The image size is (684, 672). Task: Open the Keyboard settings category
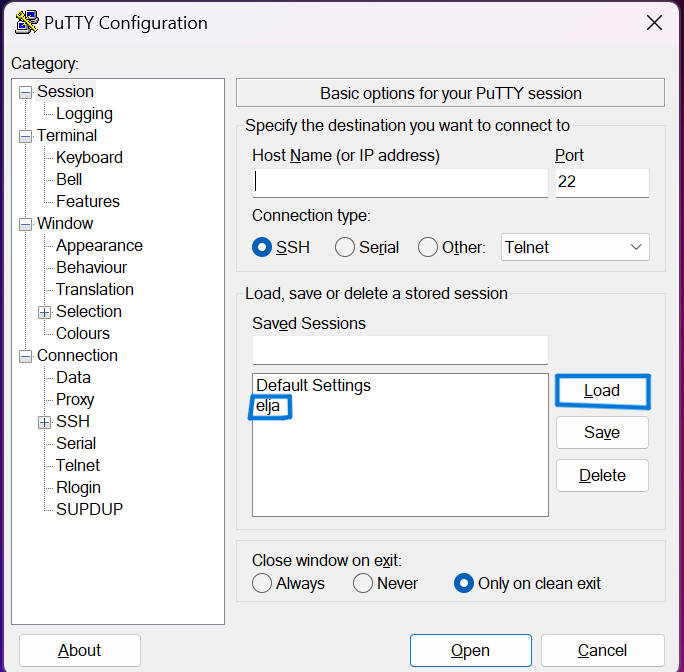89,158
